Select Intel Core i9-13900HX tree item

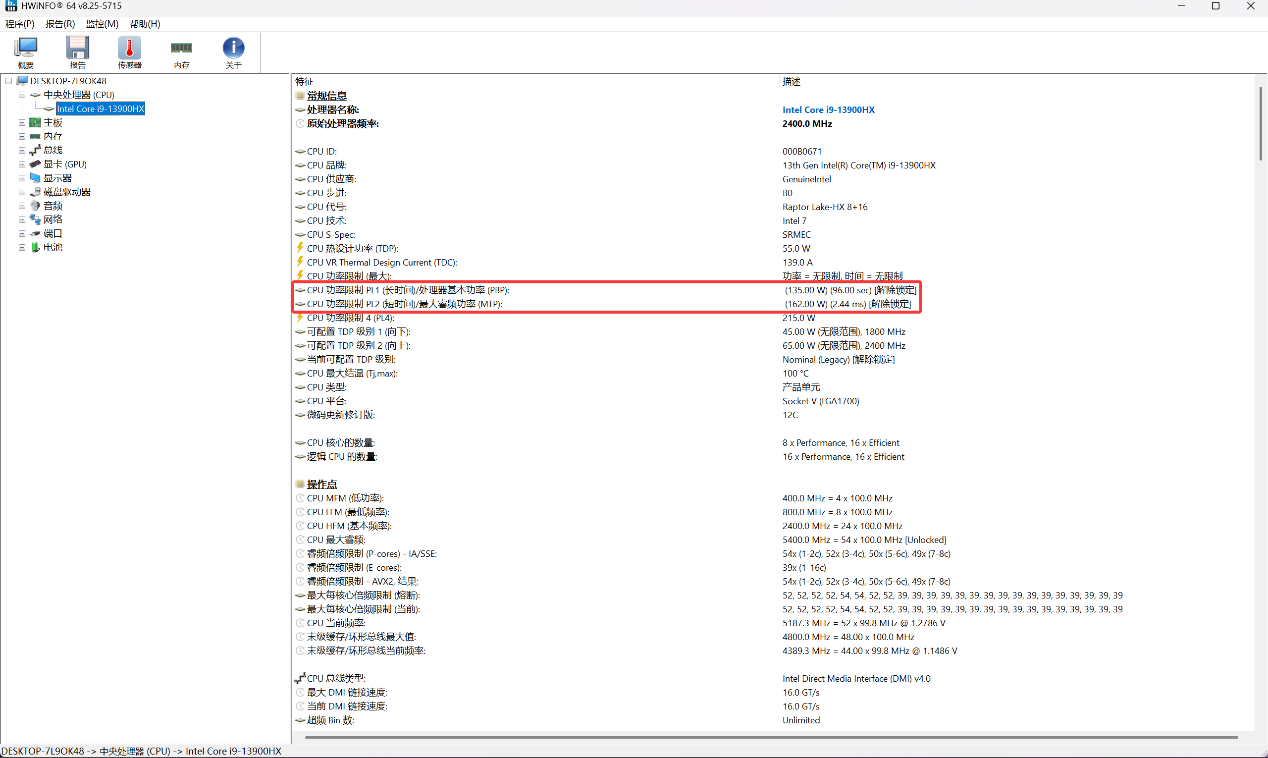tap(100, 109)
